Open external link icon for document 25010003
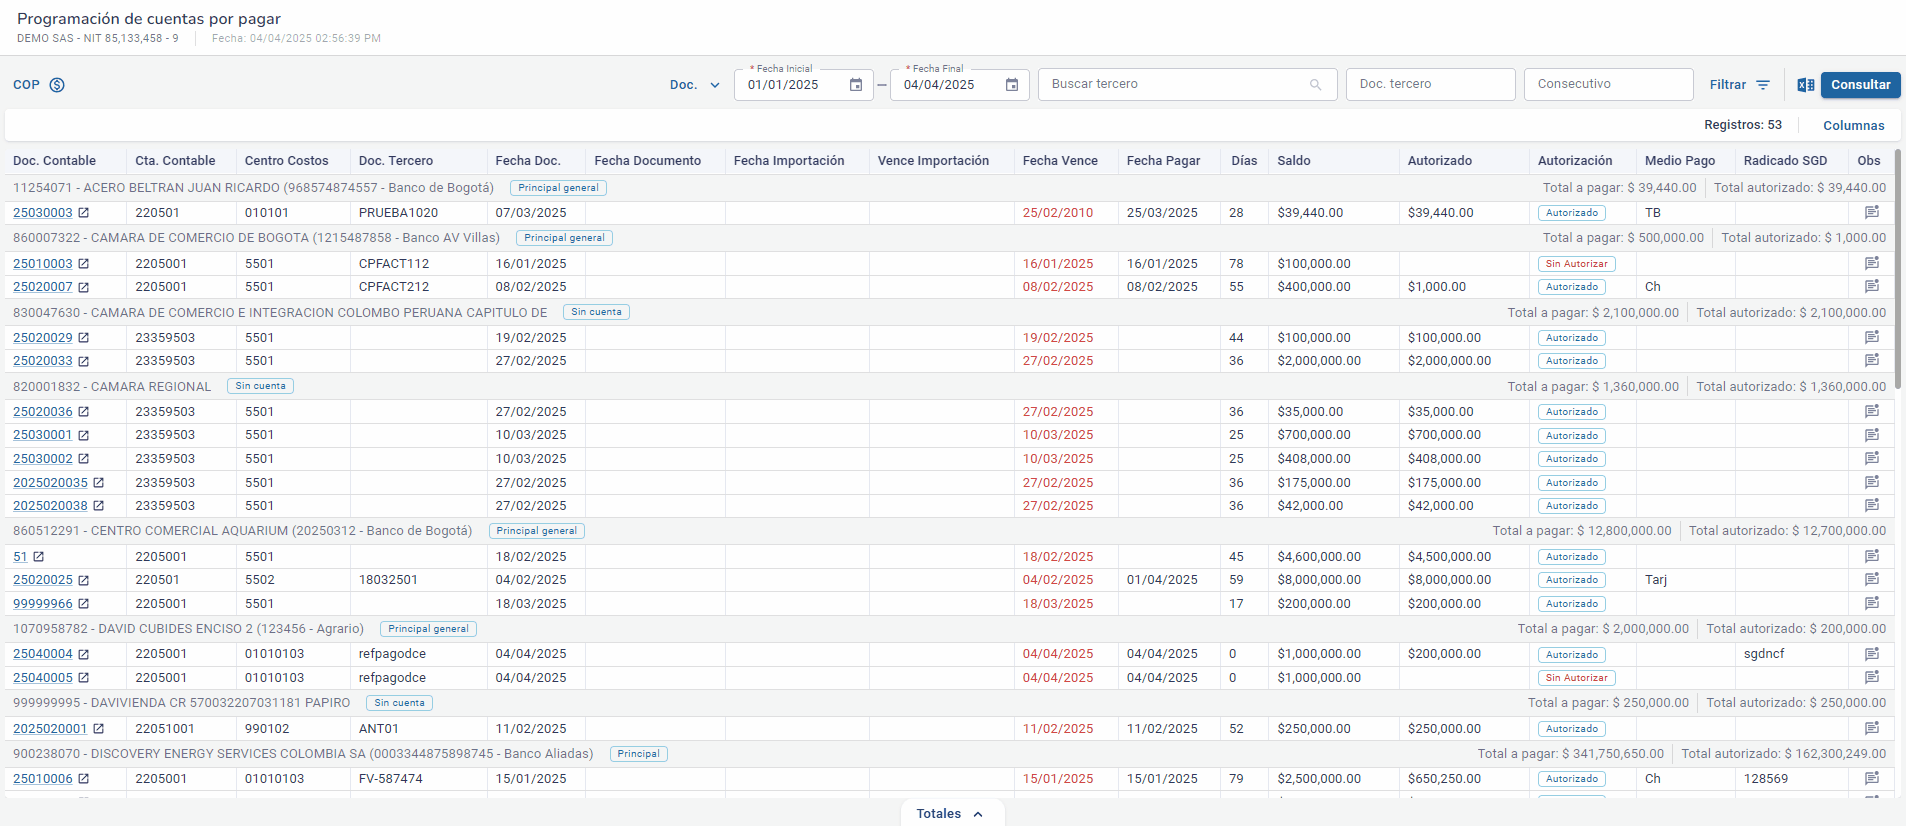Screen dimensions: 1906x826 pos(84,264)
